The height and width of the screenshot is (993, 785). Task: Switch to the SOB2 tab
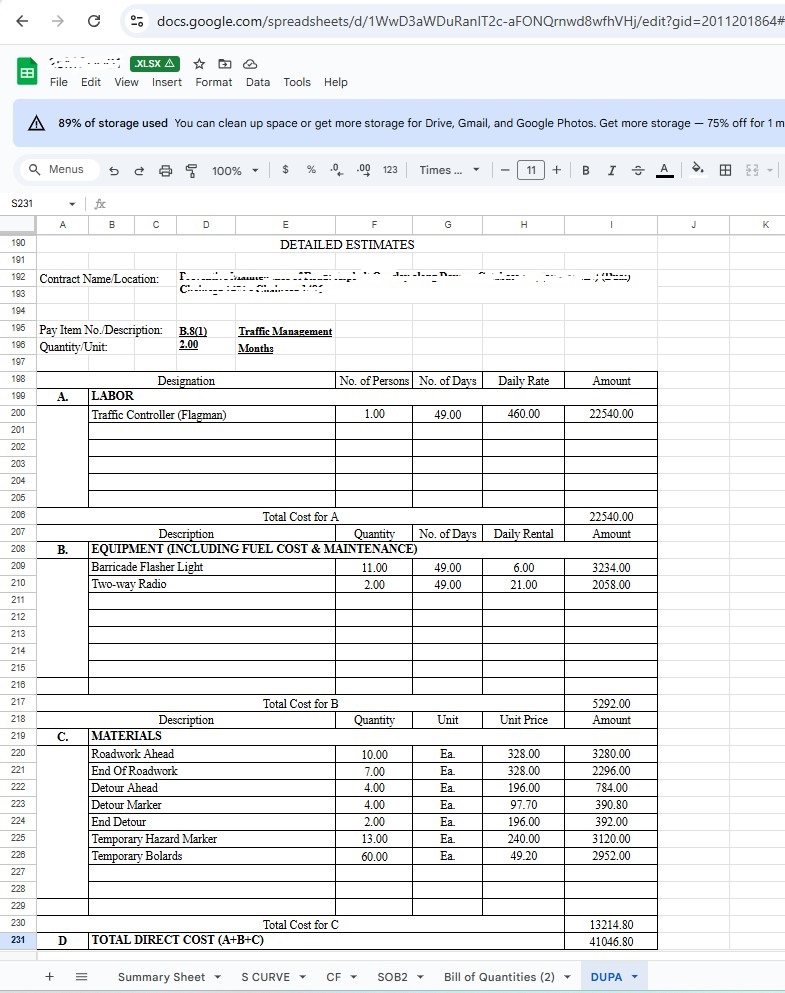point(392,977)
